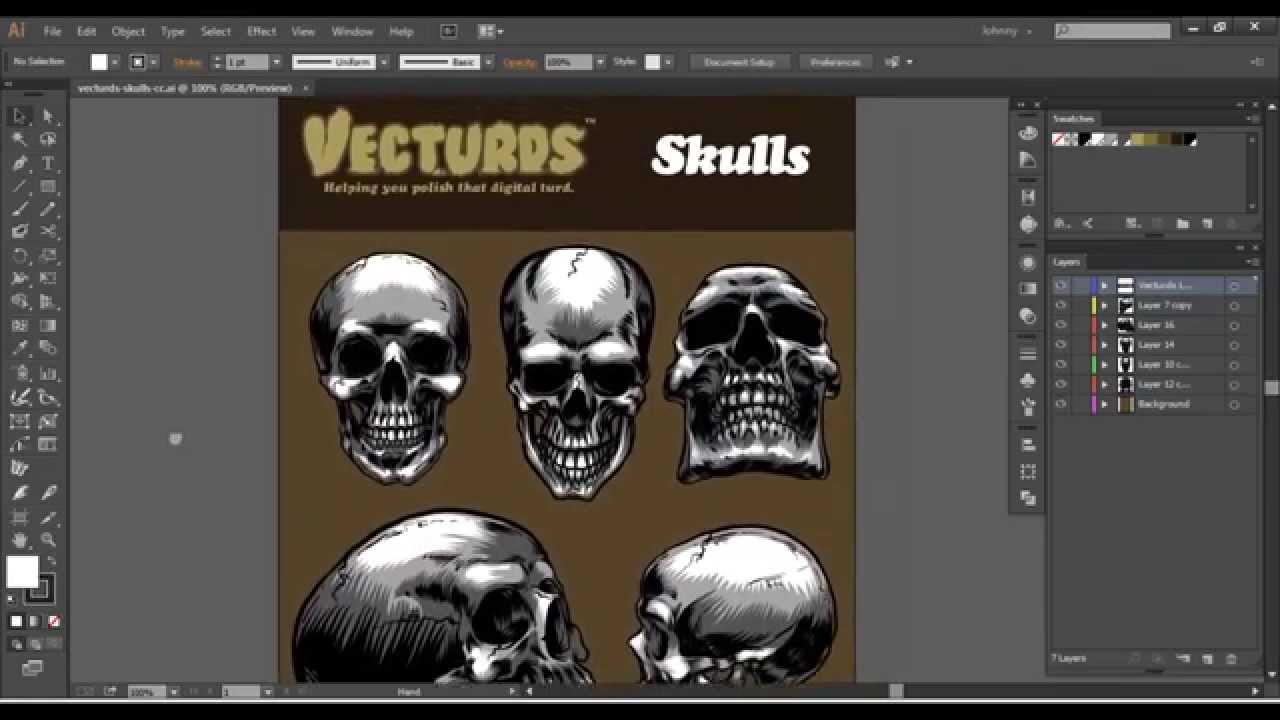
Task: Click New Swatch icon in Swatches panel
Action: 1207,224
